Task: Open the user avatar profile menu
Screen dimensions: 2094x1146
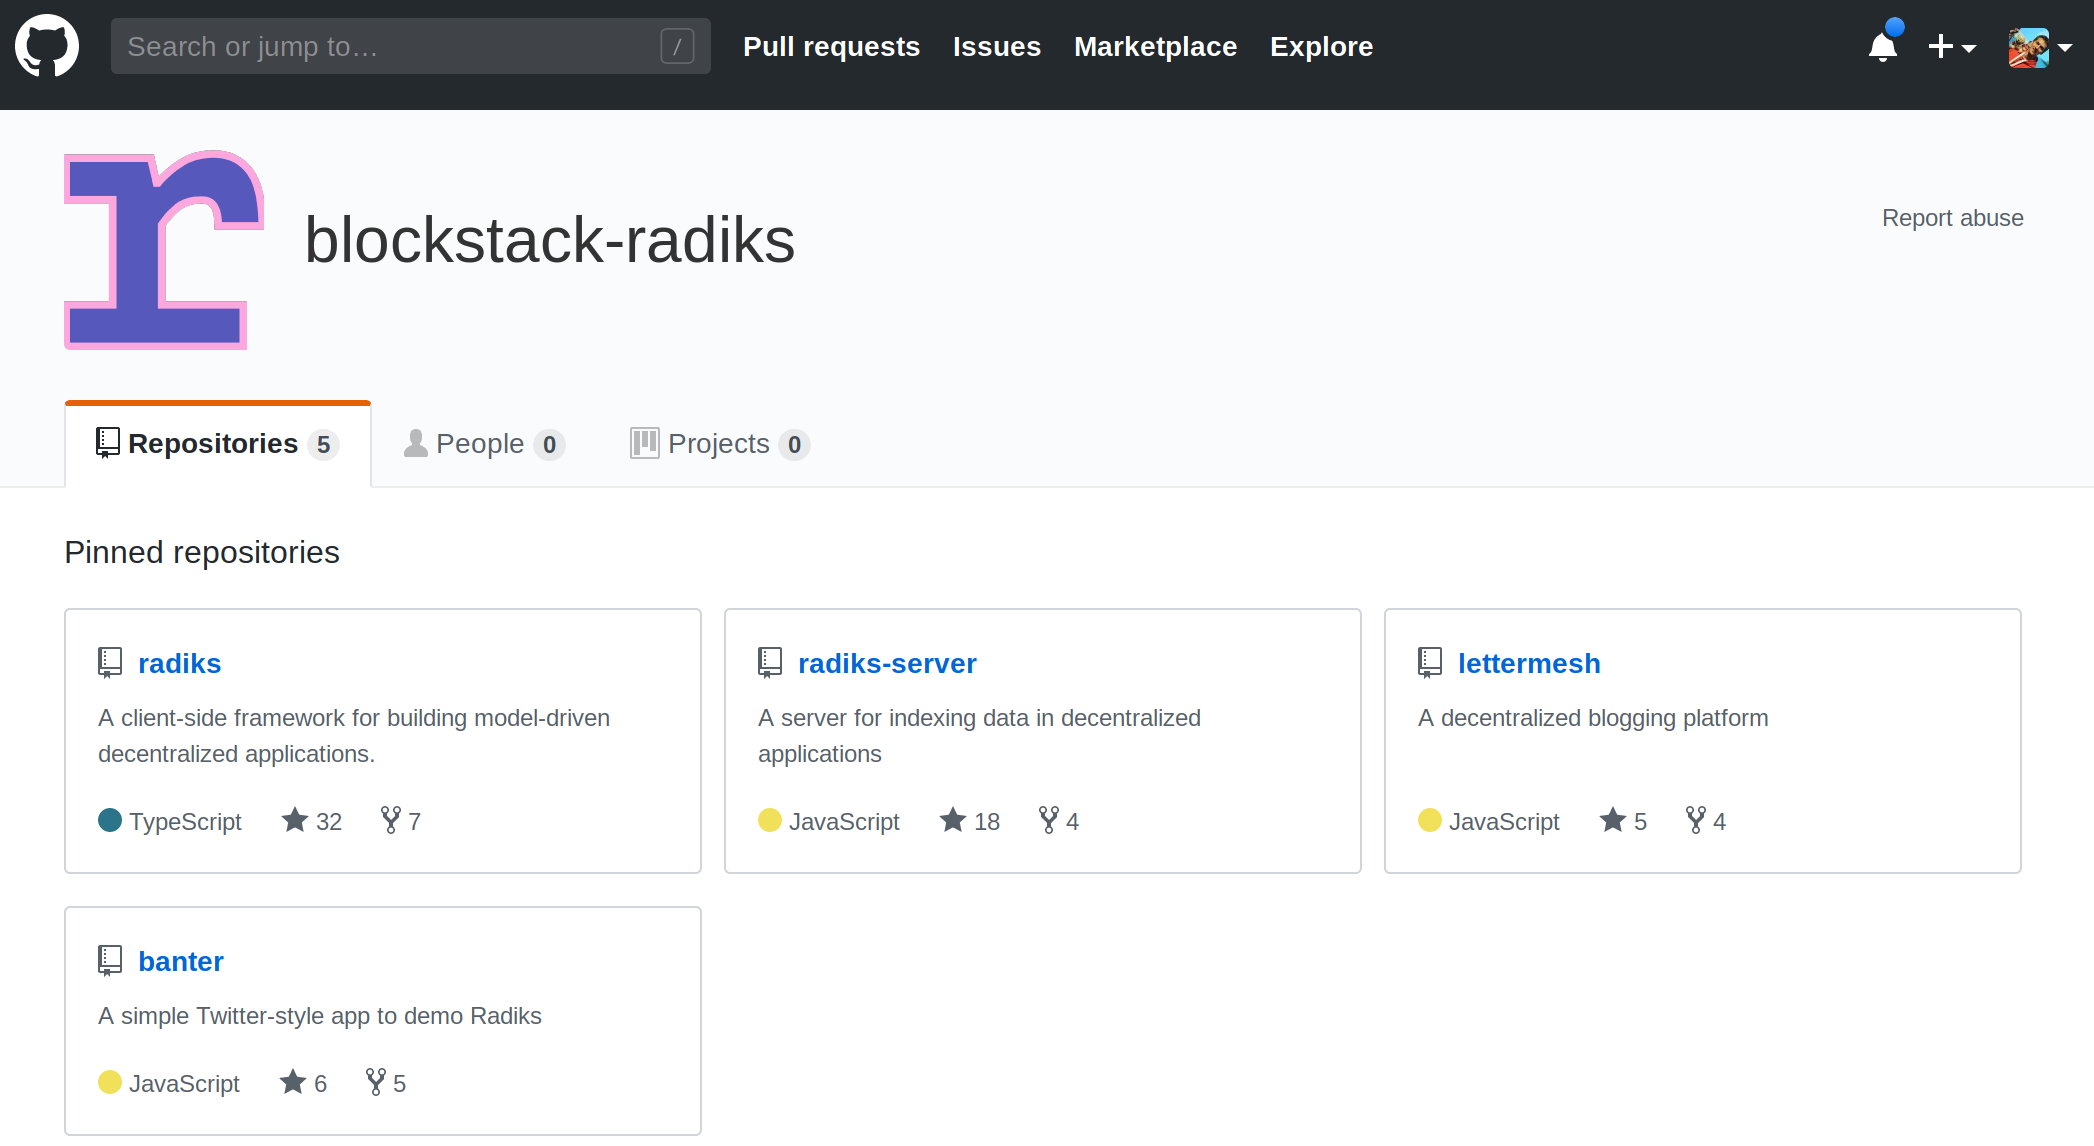Action: pyautogui.click(x=2039, y=46)
